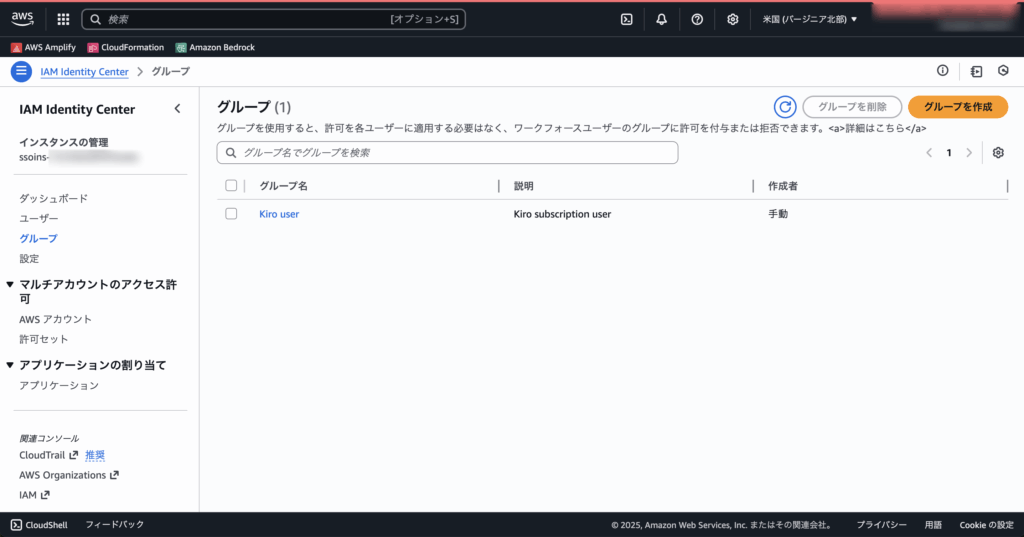This screenshot has width=1024, height=537.
Task: Open the 米国 (バージニア北部) region dropdown
Action: [809, 19]
